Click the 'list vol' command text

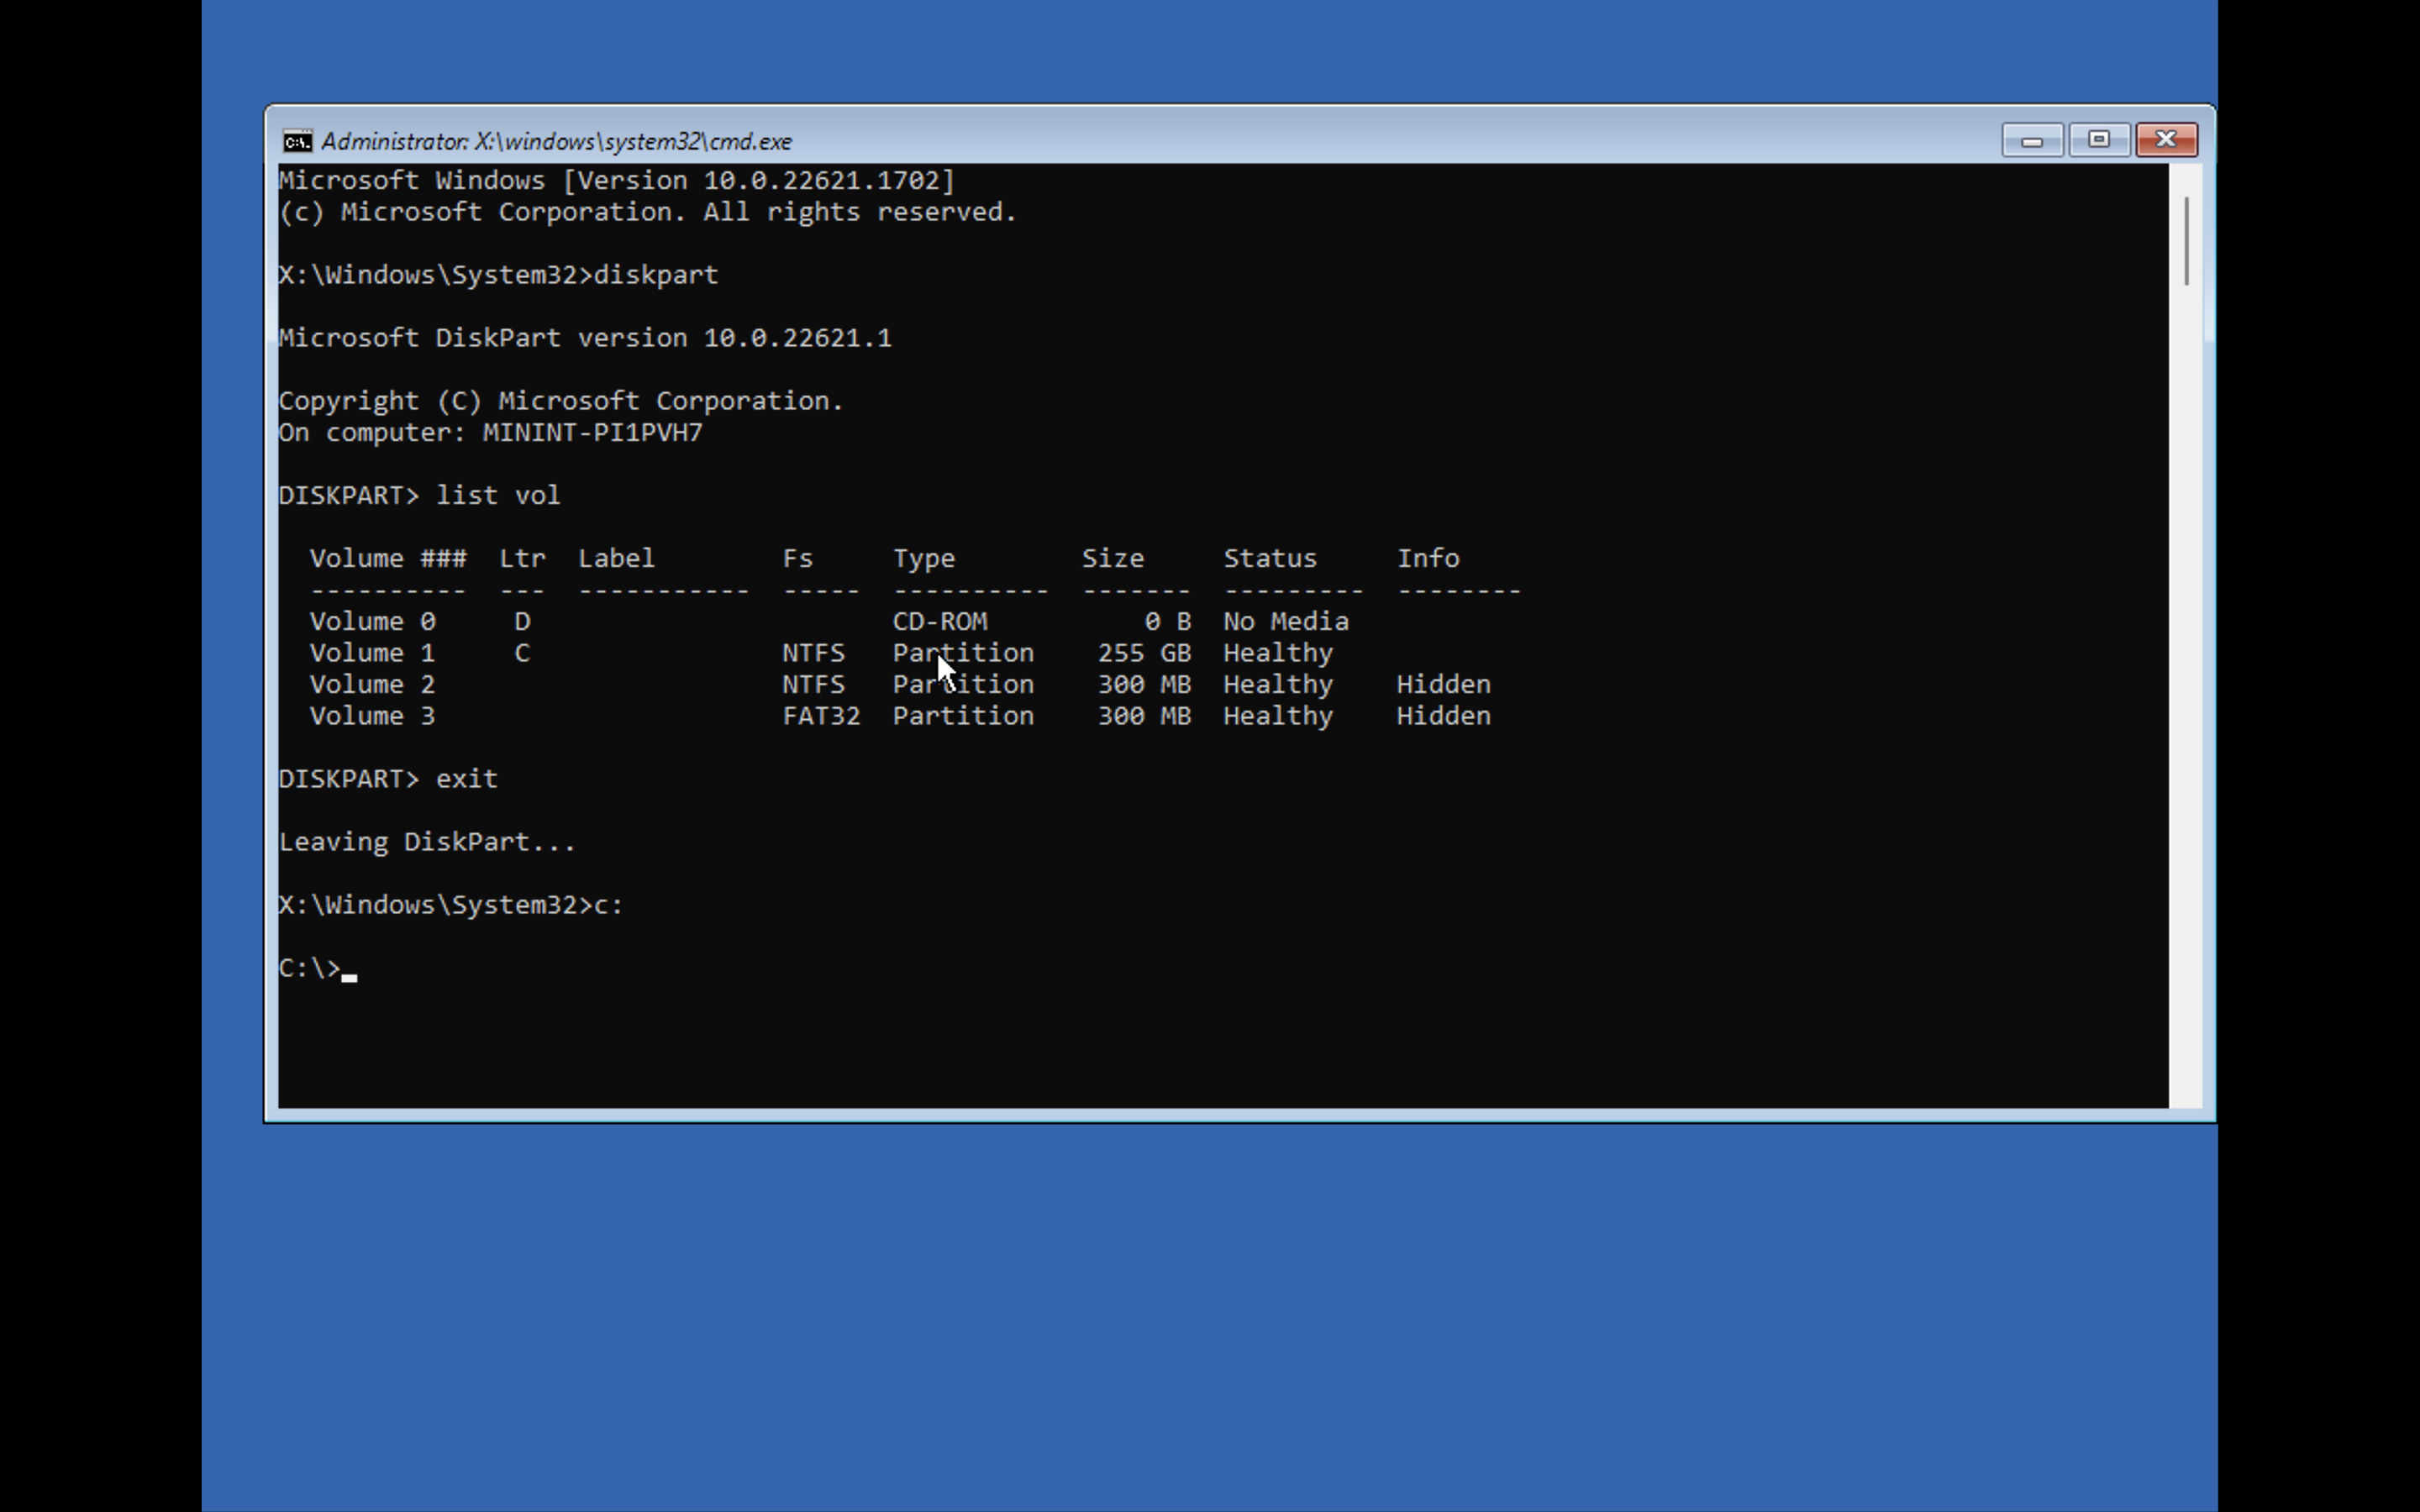(497, 496)
